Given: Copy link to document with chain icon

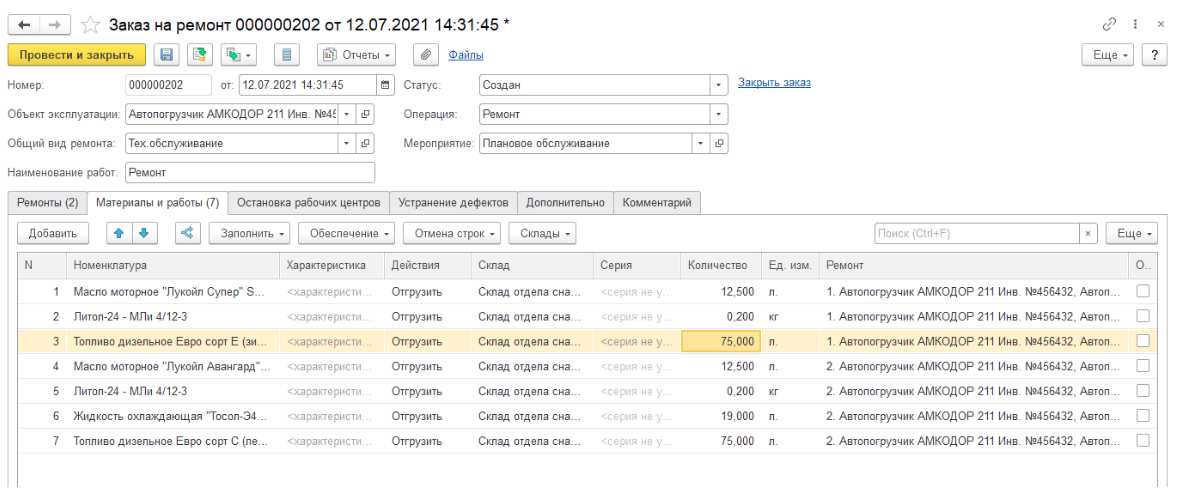Looking at the screenshot, I should tap(1109, 24).
